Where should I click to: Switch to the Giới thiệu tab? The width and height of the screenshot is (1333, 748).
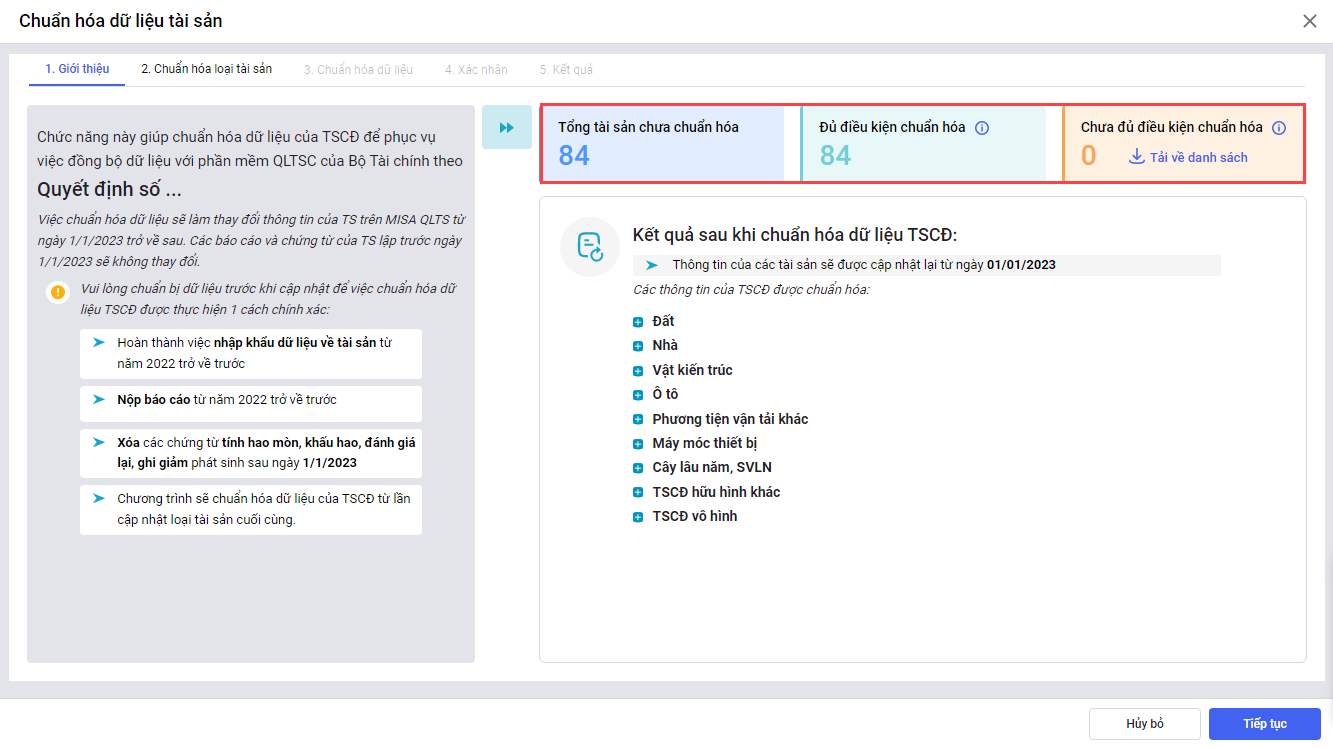77,69
